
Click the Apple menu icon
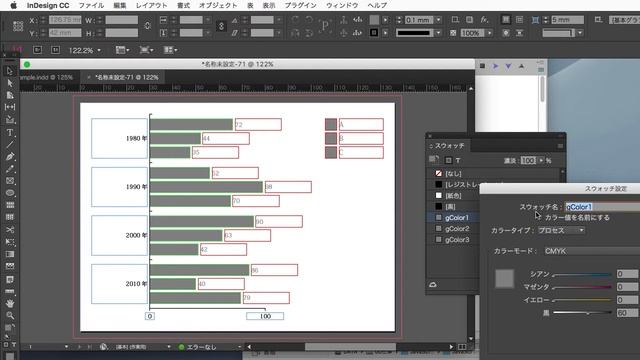[x=13, y=5]
